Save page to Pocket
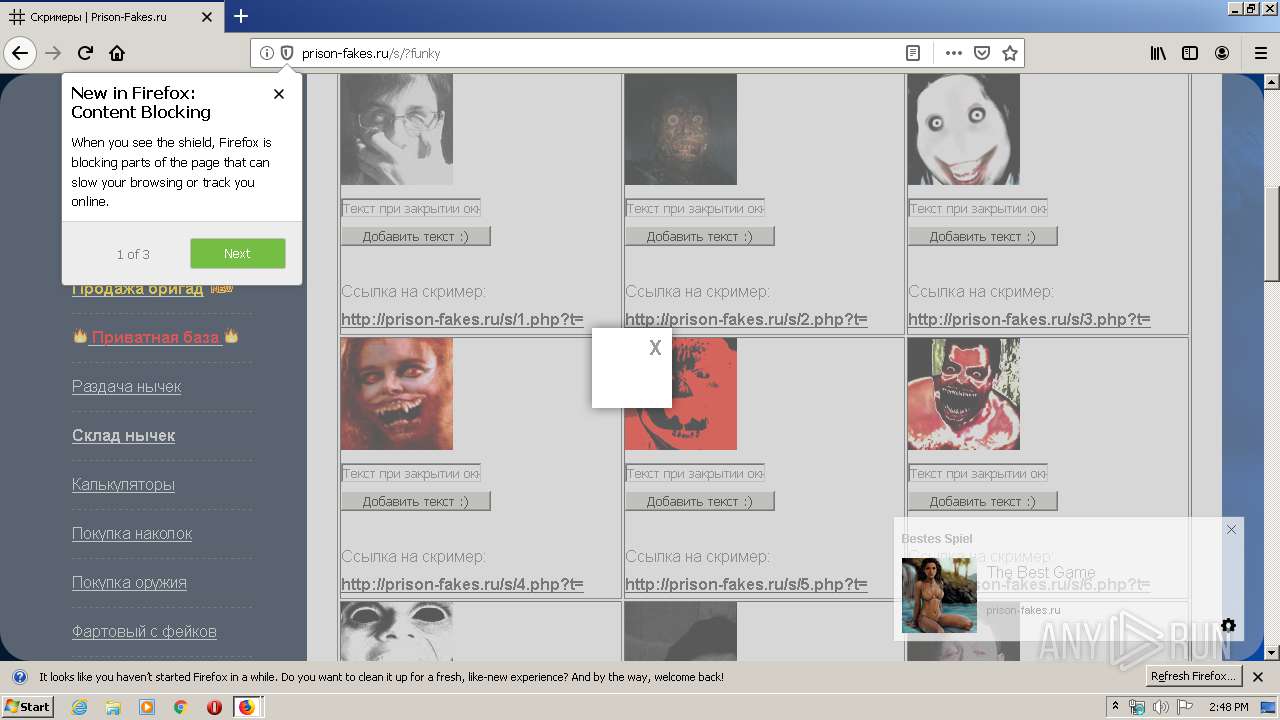 (x=982, y=53)
